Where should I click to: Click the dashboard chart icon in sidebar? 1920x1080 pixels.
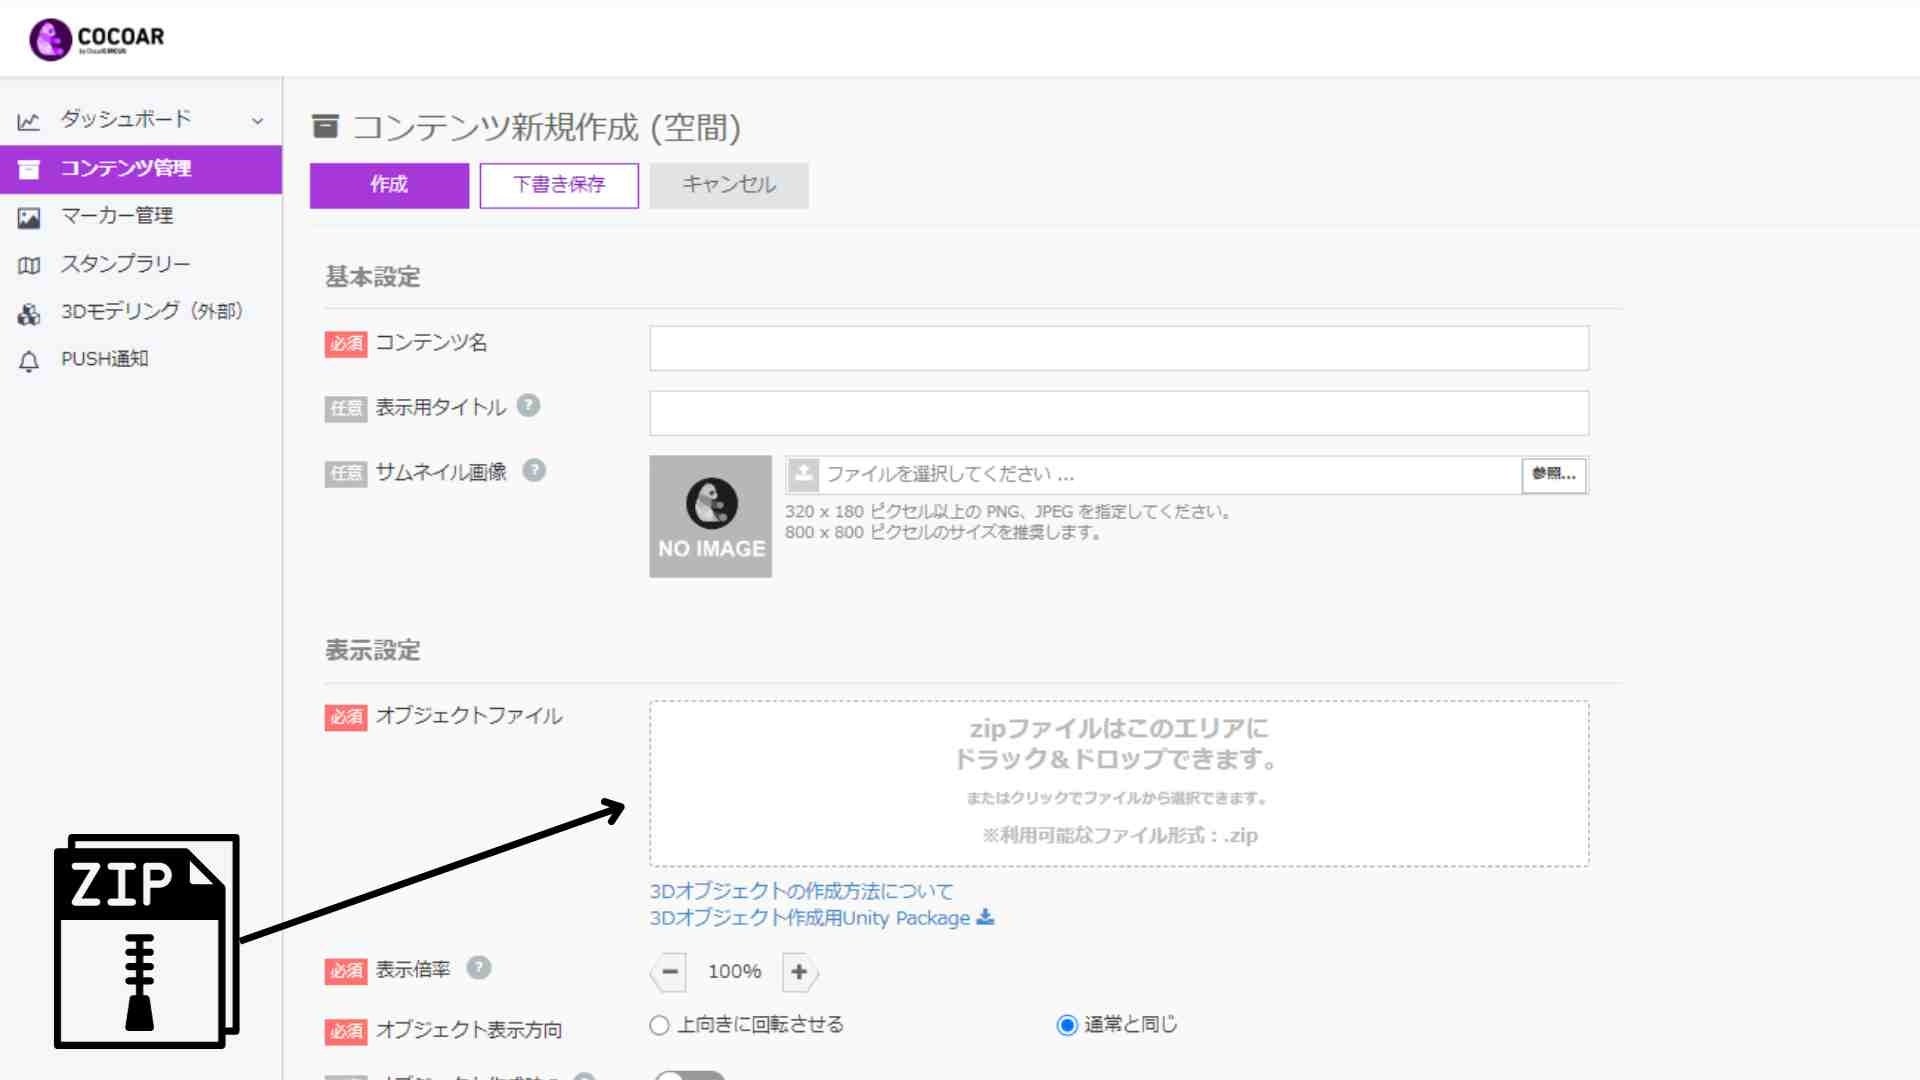coord(29,121)
